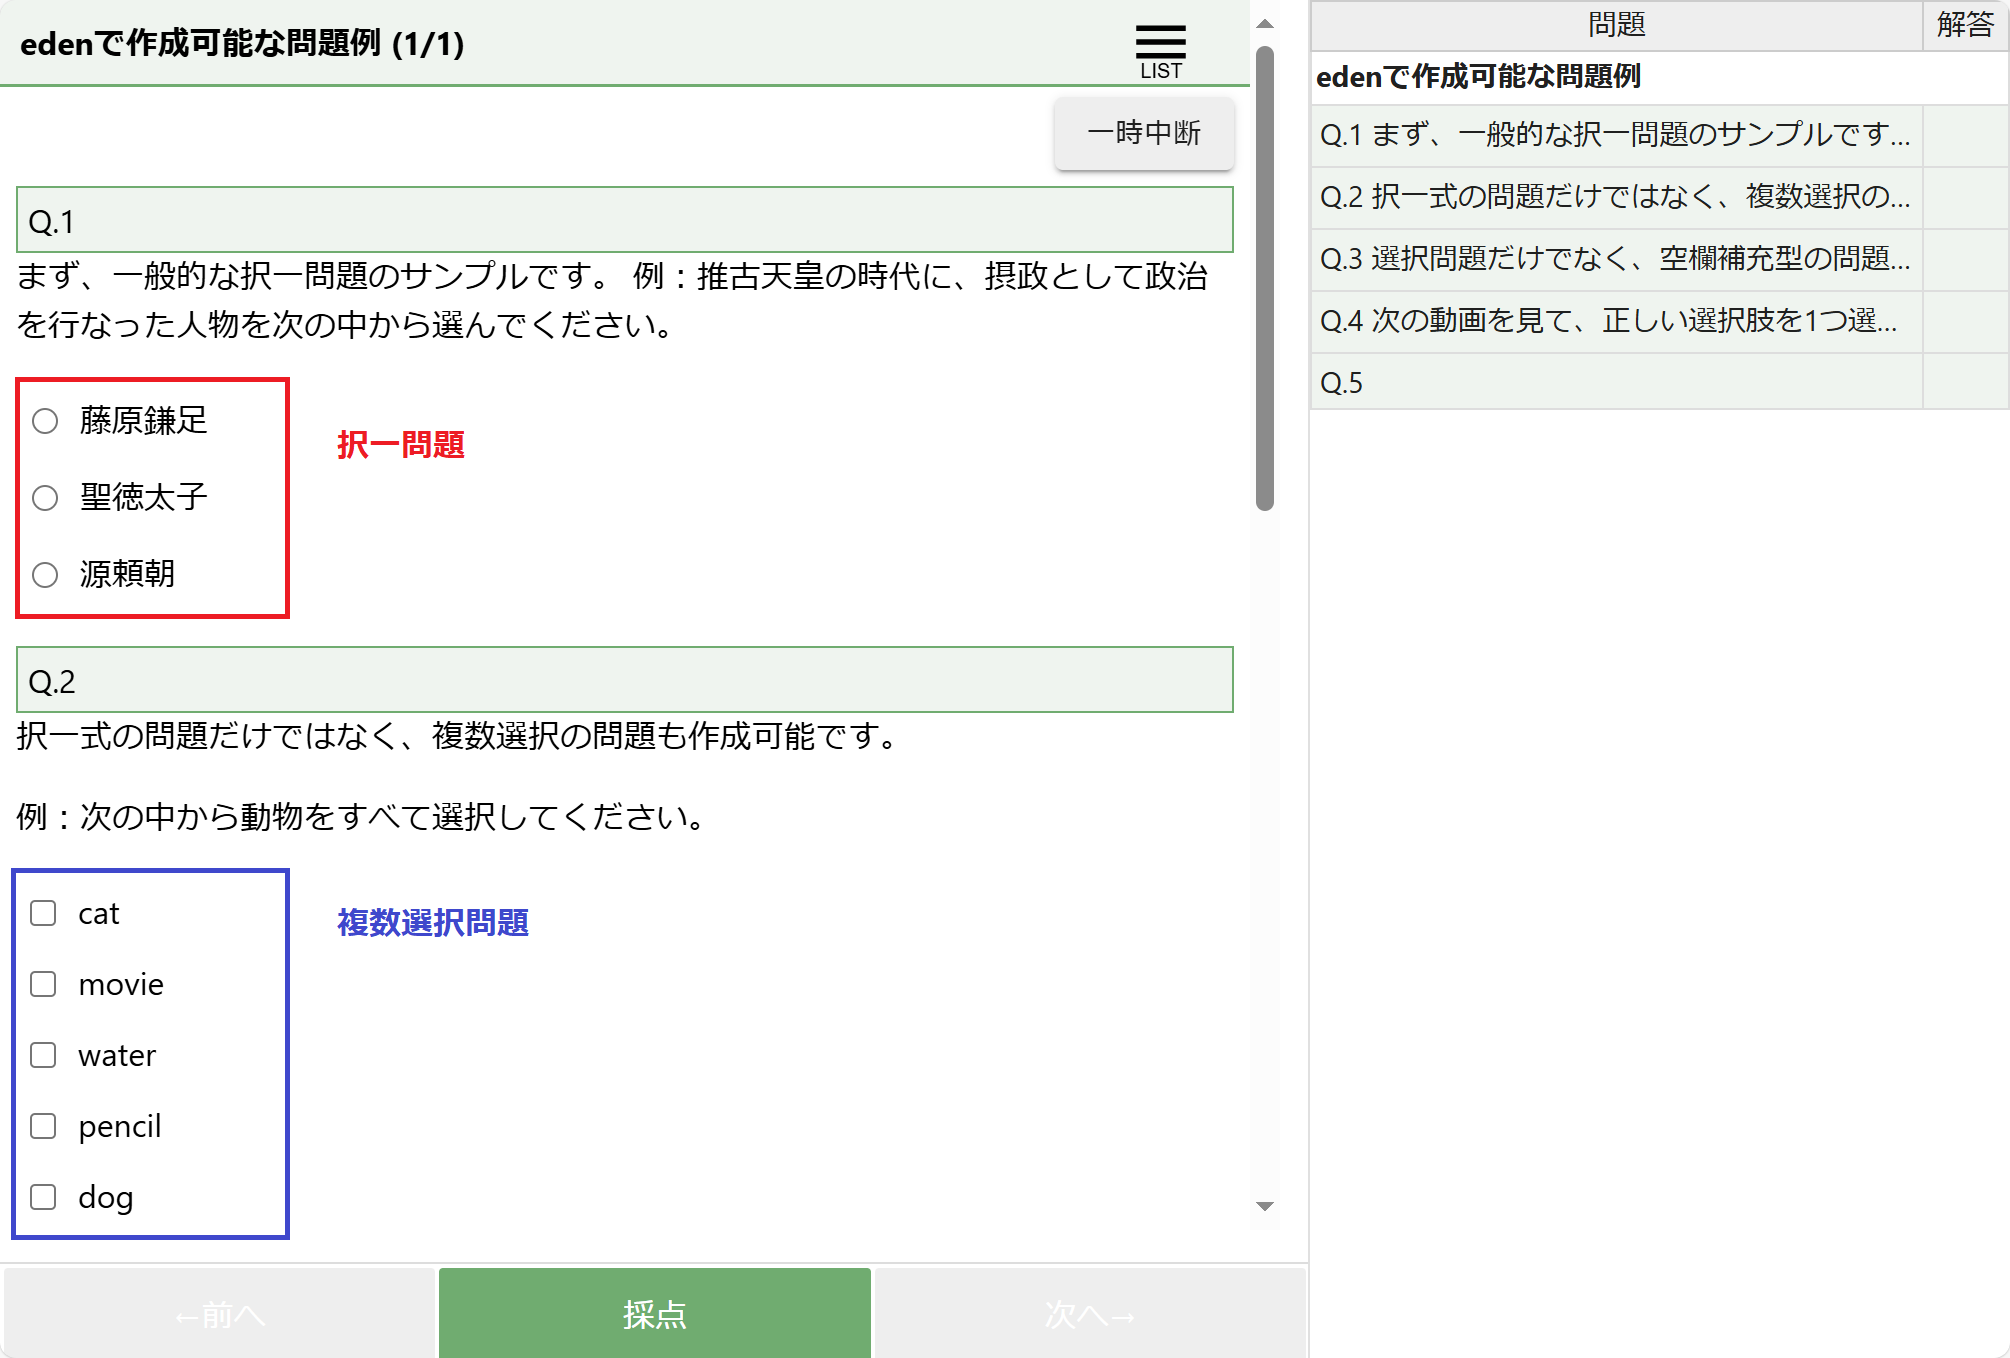Click the section title in the right panel
2010x1358 pixels.
[1478, 77]
